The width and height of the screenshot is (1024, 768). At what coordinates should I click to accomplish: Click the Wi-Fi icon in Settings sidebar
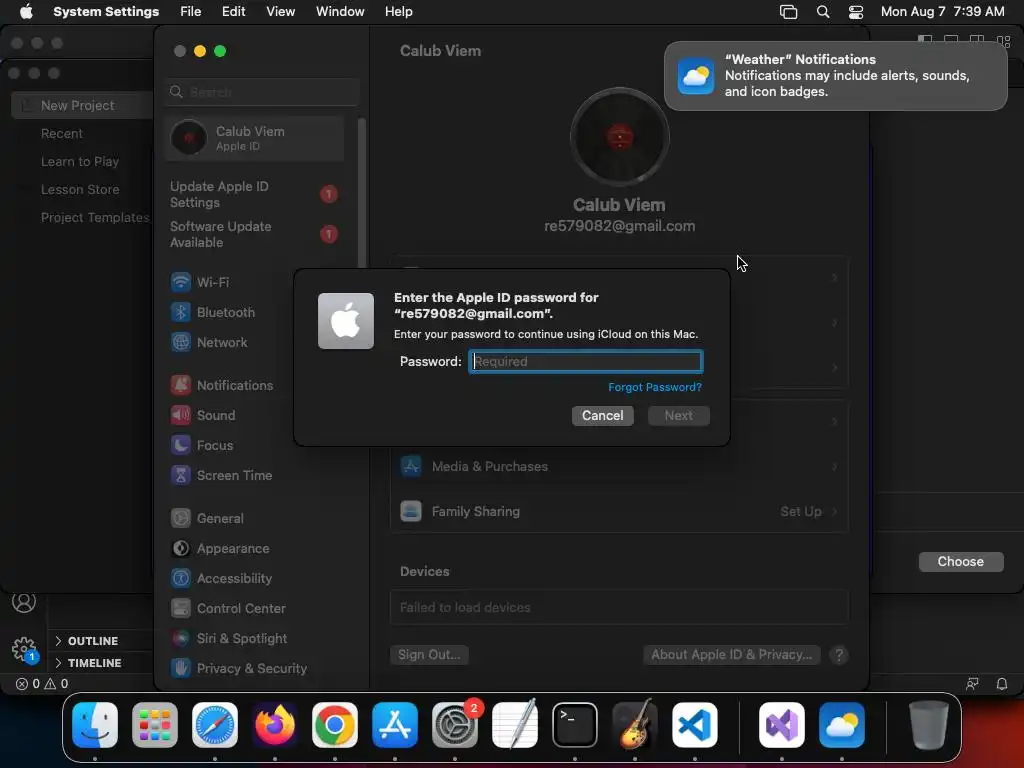(x=181, y=282)
